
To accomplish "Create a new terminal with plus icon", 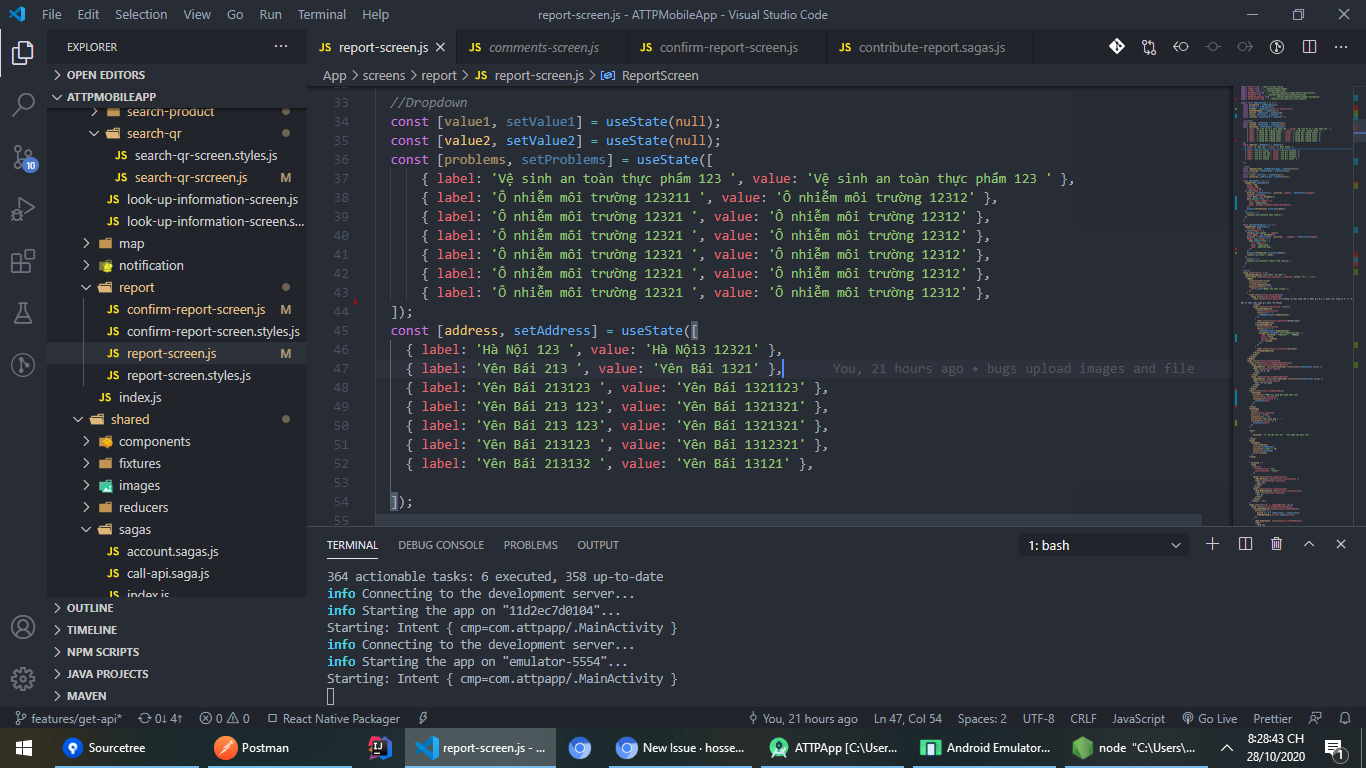I will tap(1213, 544).
